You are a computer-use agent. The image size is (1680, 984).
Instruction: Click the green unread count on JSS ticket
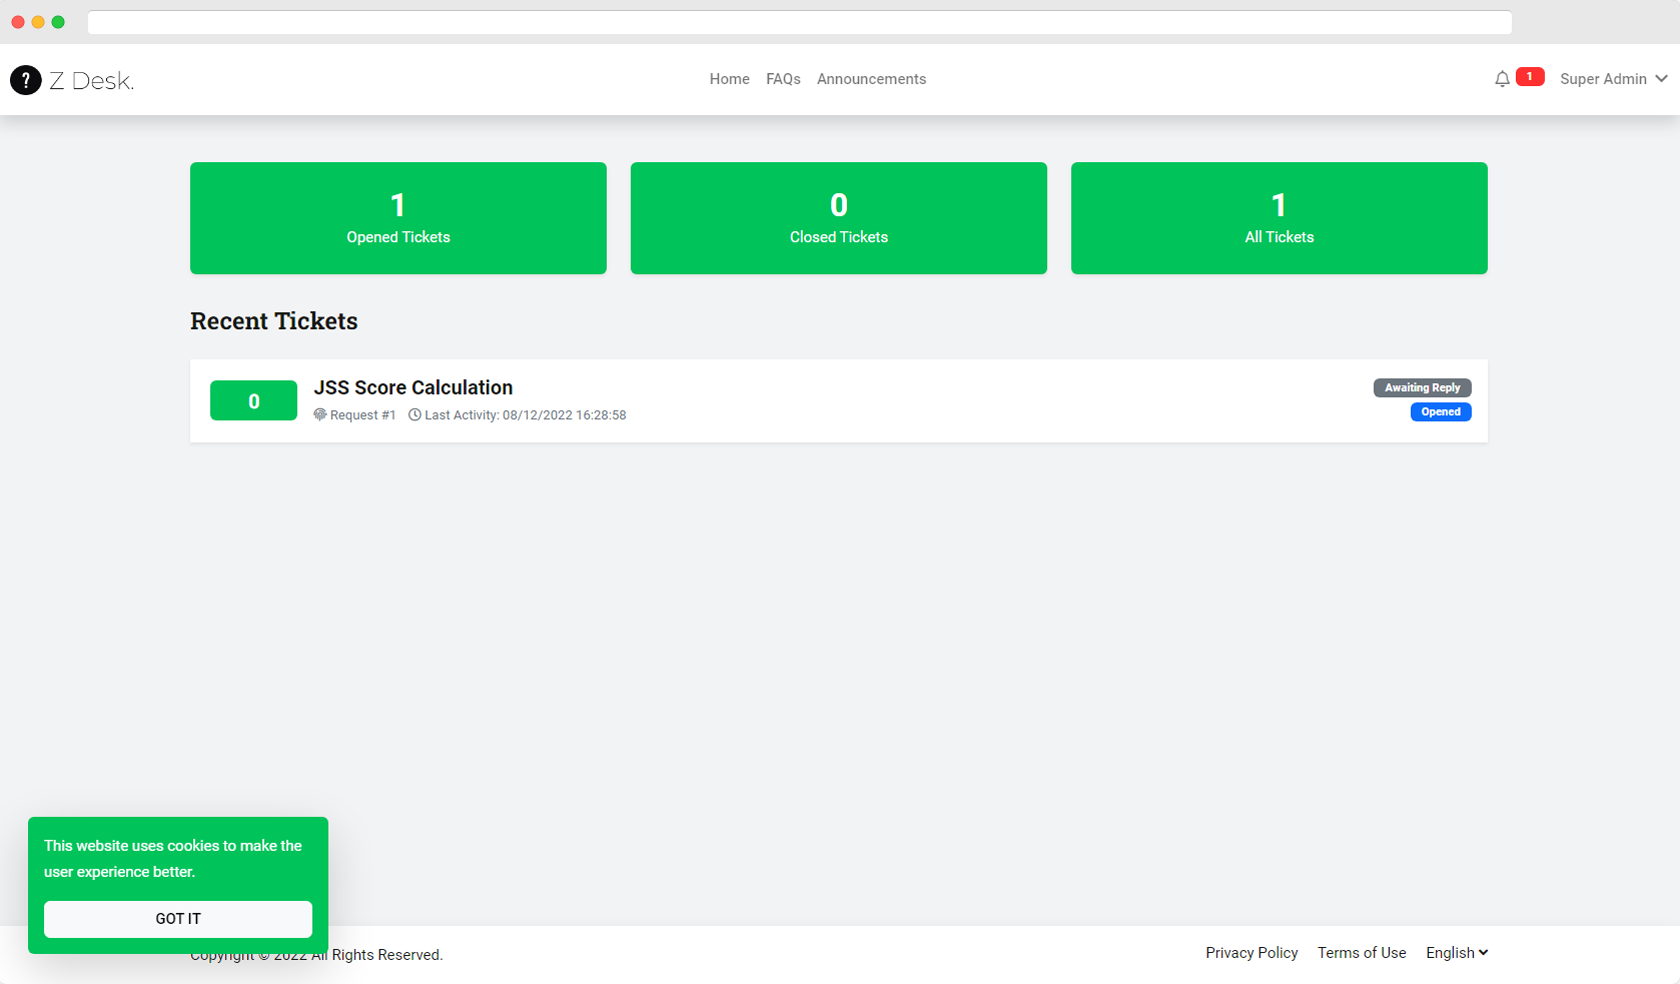[x=253, y=400]
